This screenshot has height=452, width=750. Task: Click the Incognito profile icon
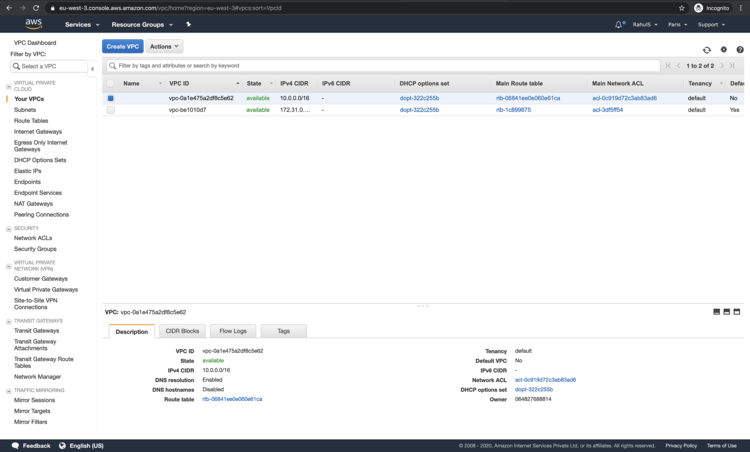pos(698,8)
